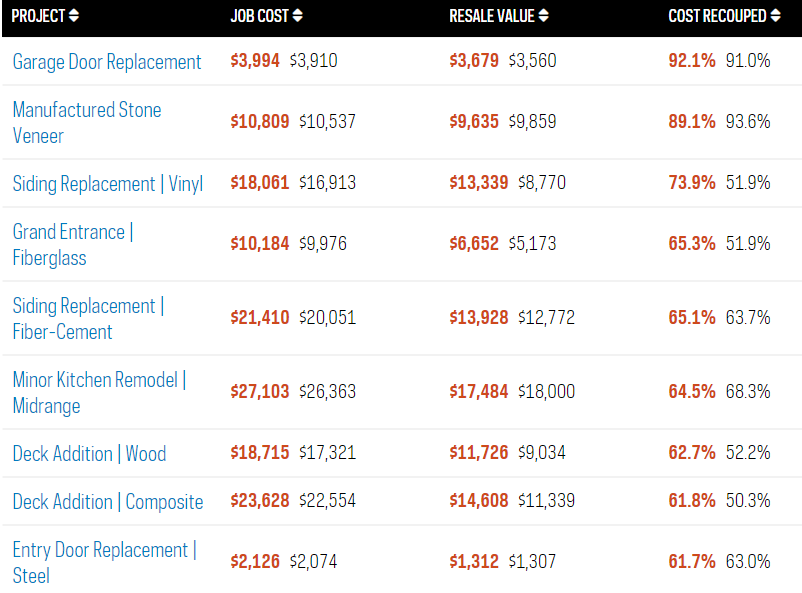Select the $27,103 job cost value
802x593 pixels.
[260, 392]
